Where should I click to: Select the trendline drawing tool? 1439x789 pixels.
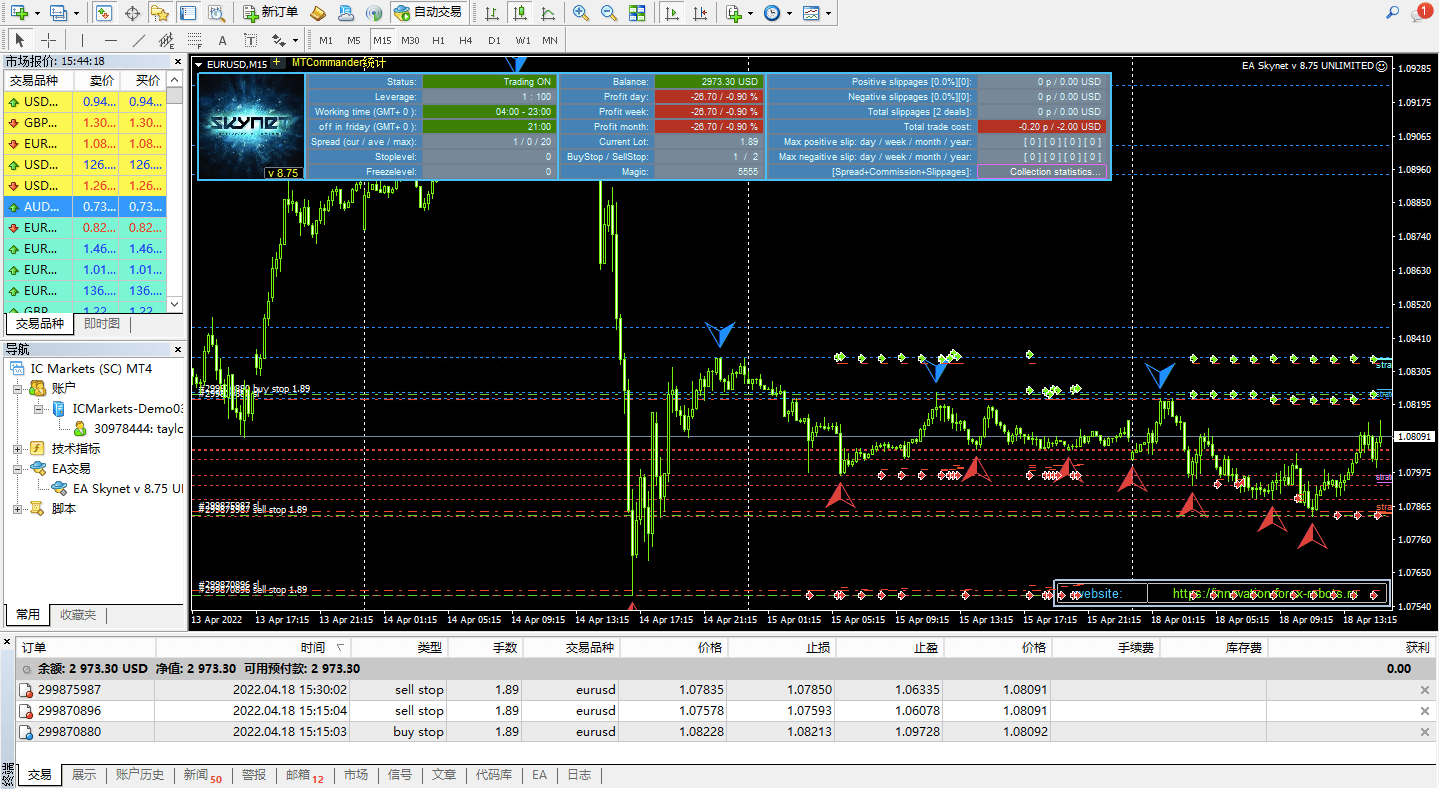[139, 41]
